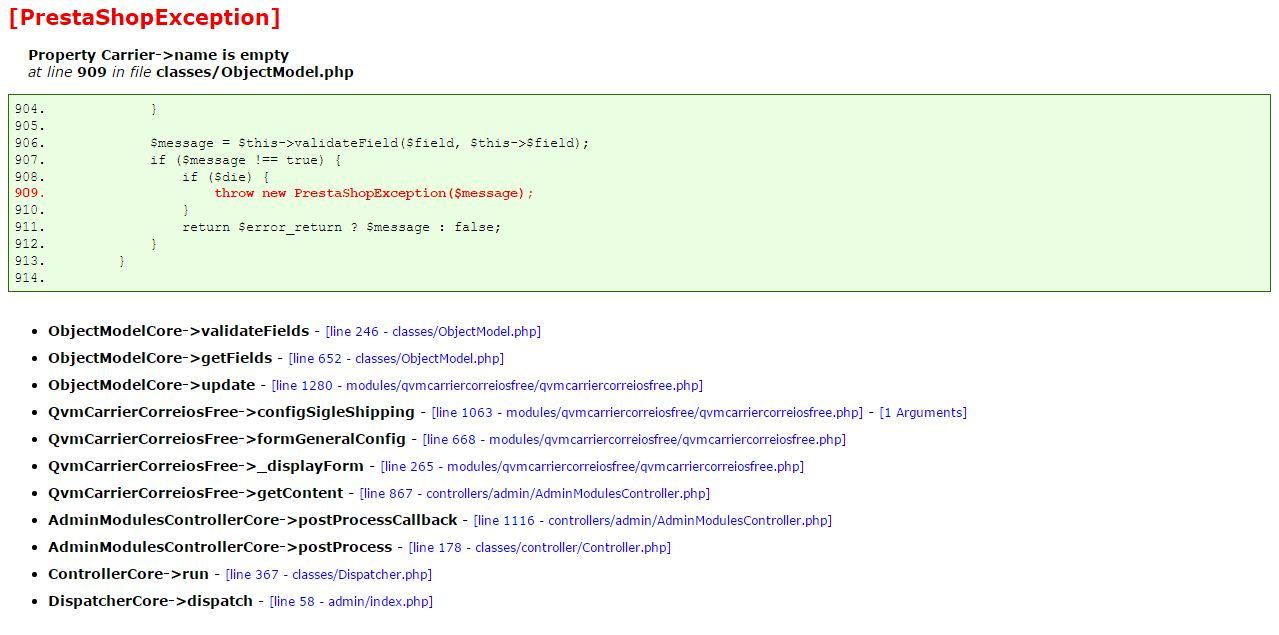Click code line 908 if ($die)
The width and height of the screenshot is (1279, 635).
(x=226, y=177)
